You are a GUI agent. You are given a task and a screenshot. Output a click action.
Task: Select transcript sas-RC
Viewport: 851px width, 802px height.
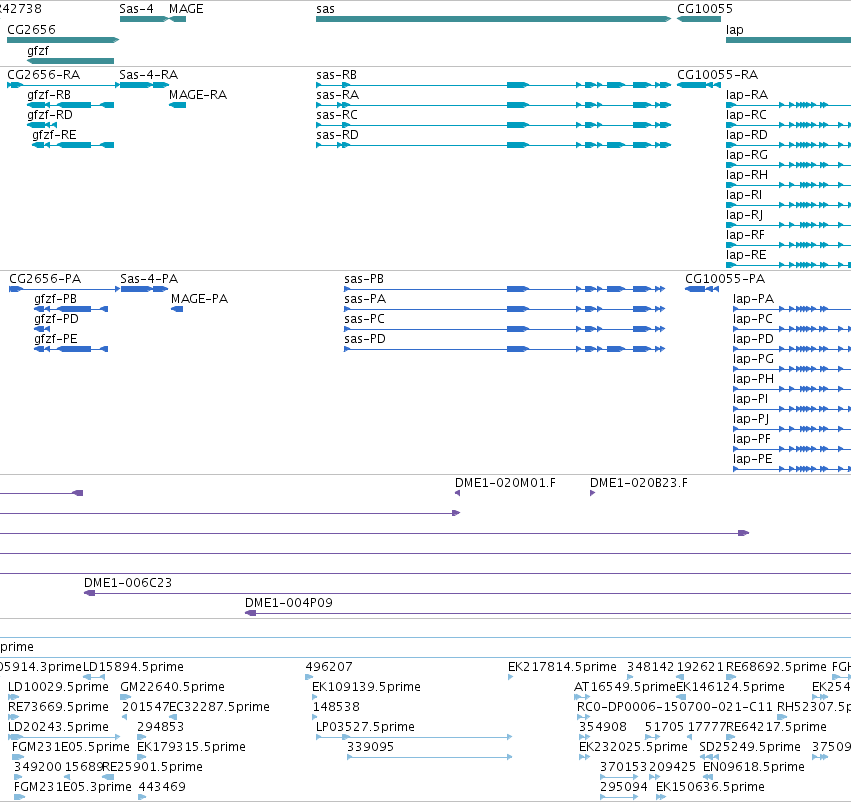(x=493, y=125)
